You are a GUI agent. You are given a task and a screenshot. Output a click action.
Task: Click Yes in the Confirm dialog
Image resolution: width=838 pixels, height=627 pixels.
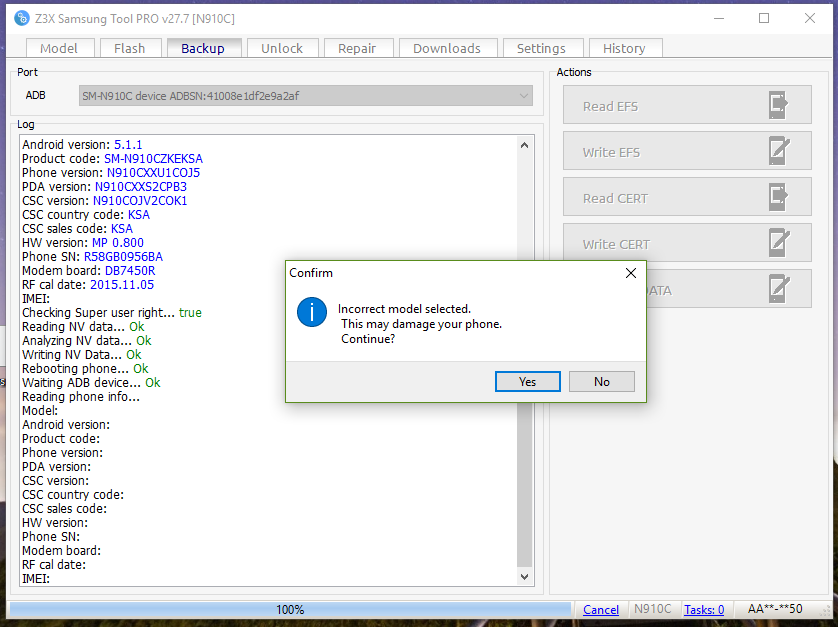(x=527, y=382)
